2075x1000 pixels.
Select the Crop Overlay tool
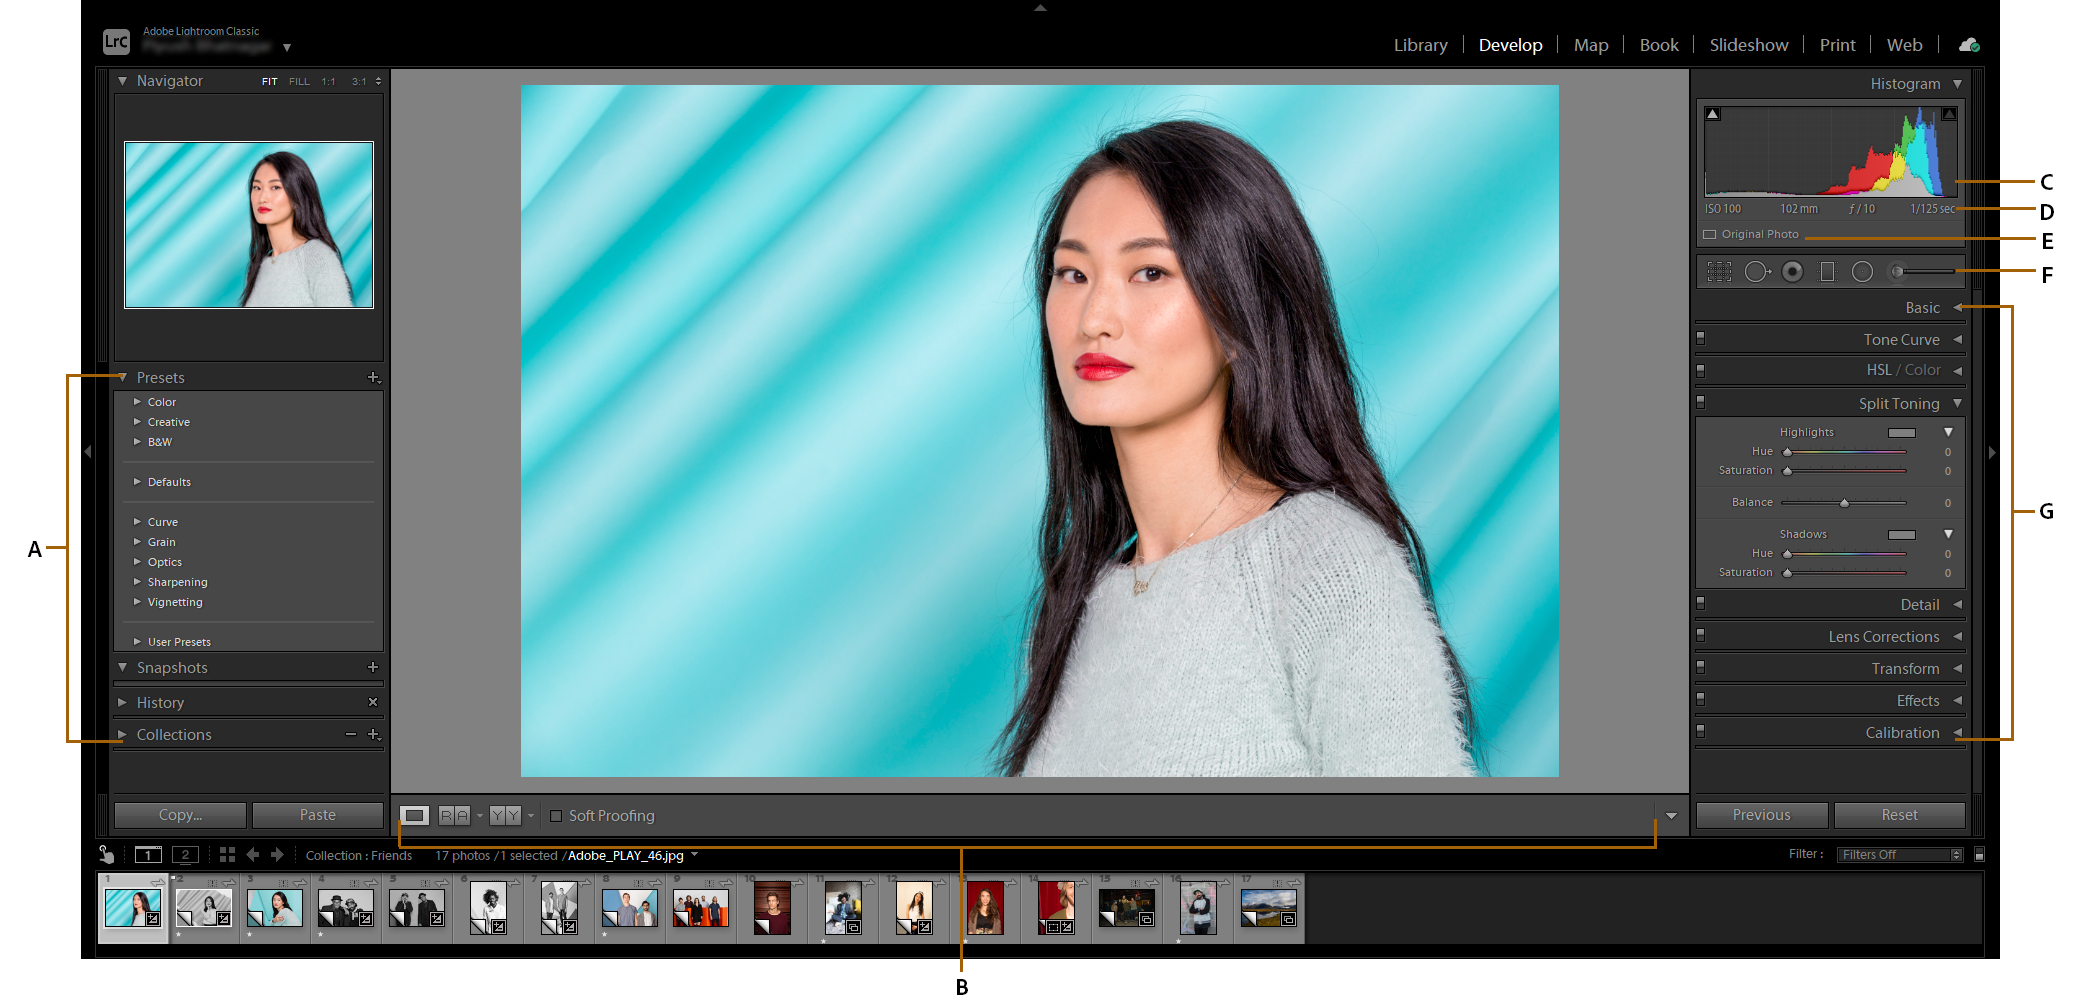pos(1718,272)
